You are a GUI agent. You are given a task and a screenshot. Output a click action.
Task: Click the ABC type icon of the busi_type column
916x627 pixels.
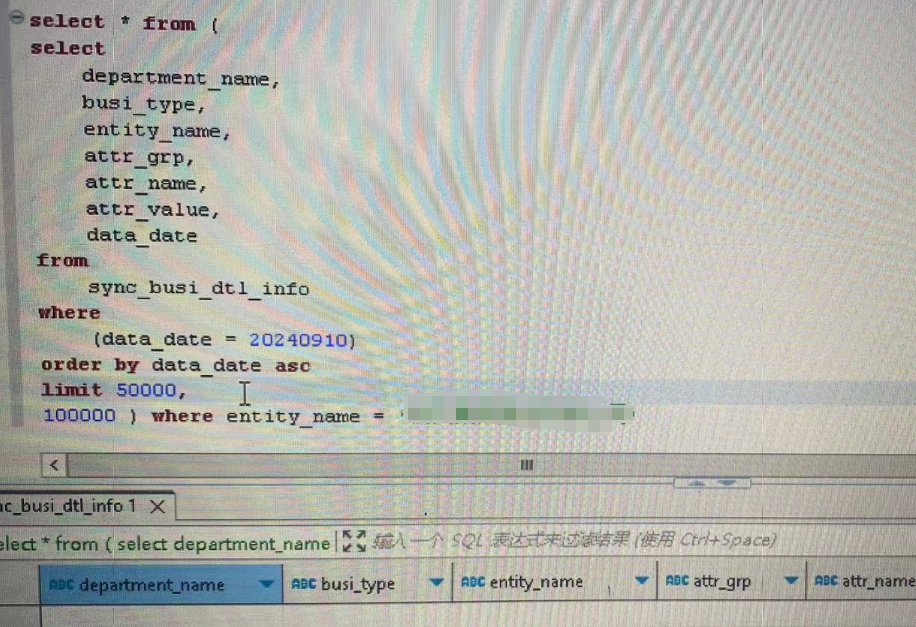click(x=303, y=583)
